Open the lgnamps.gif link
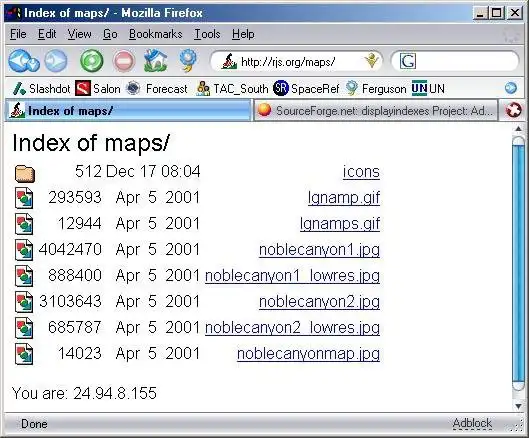The image size is (529, 438). (340, 224)
